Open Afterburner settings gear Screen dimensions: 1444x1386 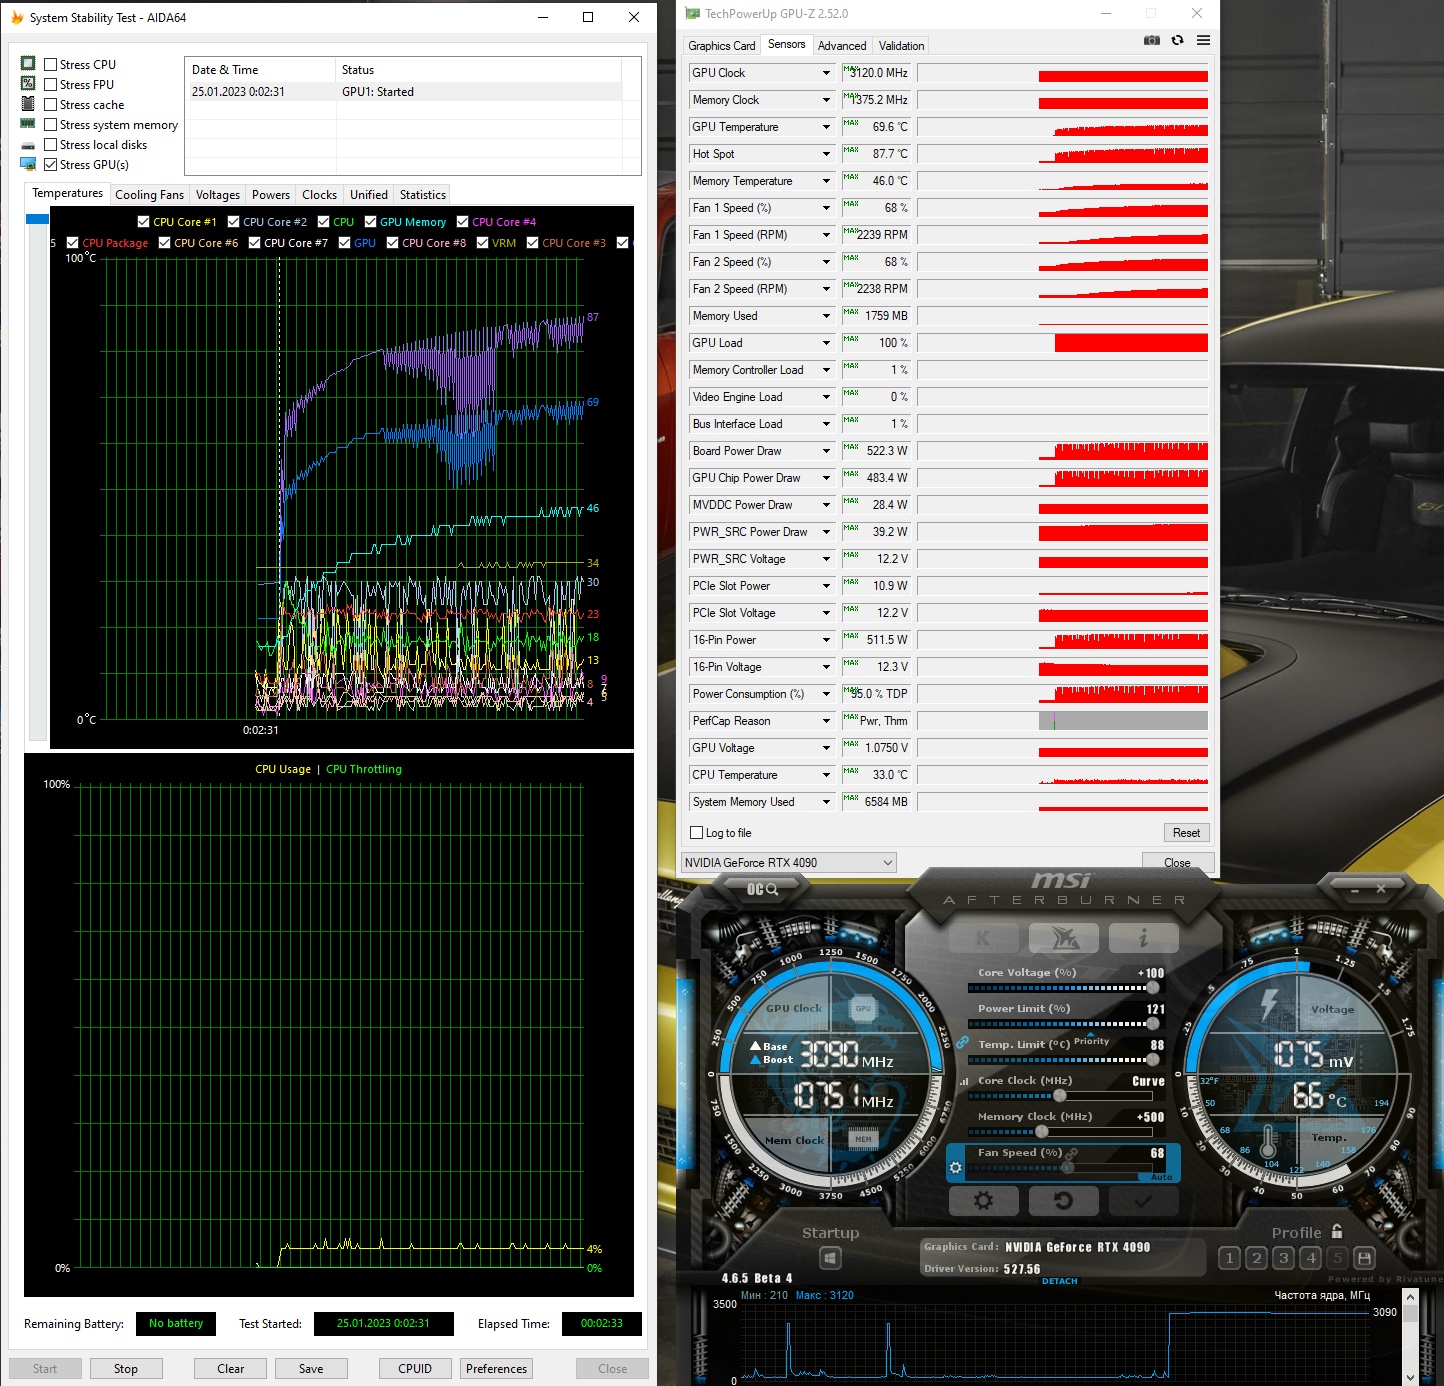pyautogui.click(x=983, y=1200)
